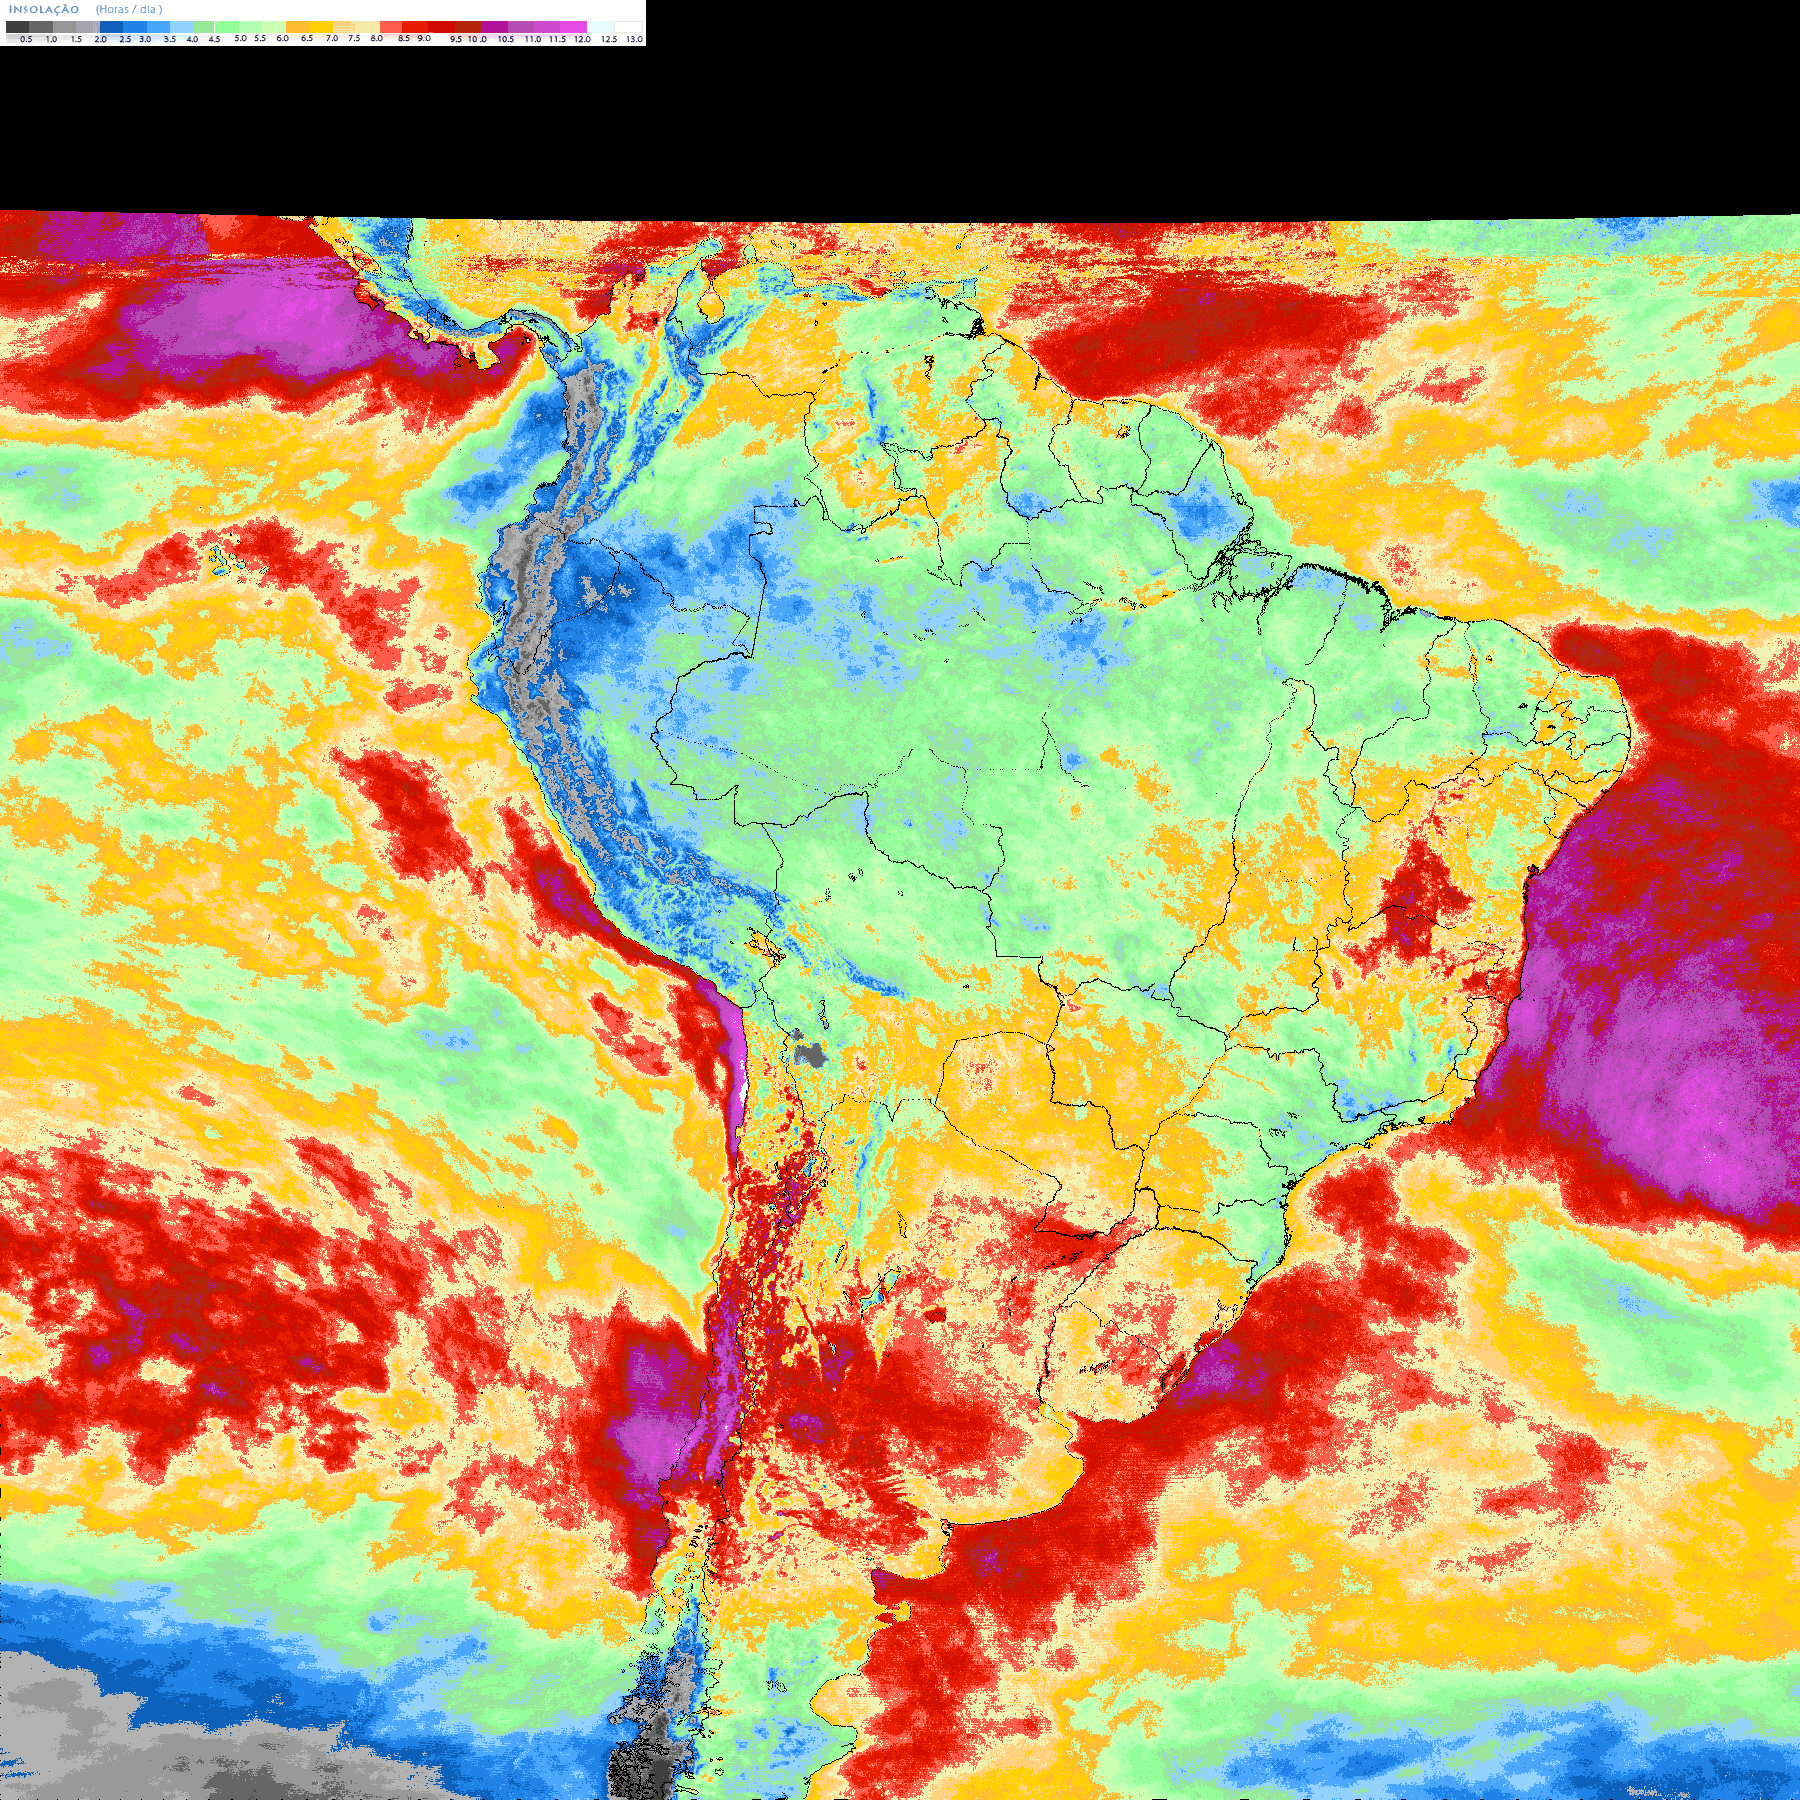The image size is (1800, 1800).
Task: Click the 0.5 legend value
Action: (26, 39)
